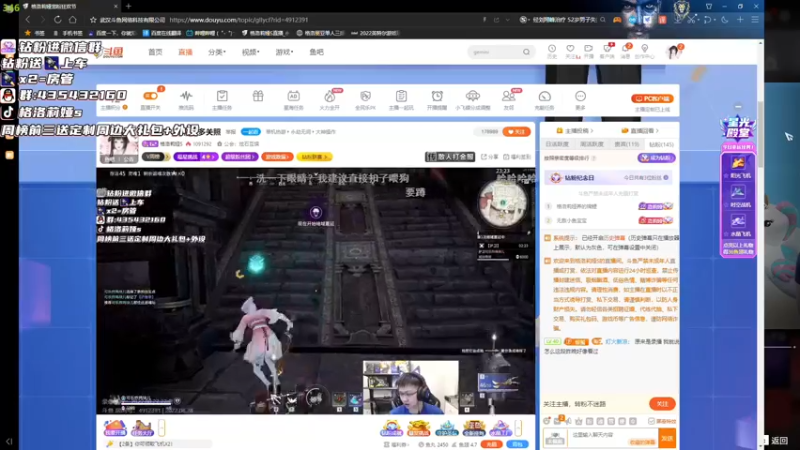Screen dimensions: 800x450
Task: Click the orange 发送 send button
Action: coord(667,438)
